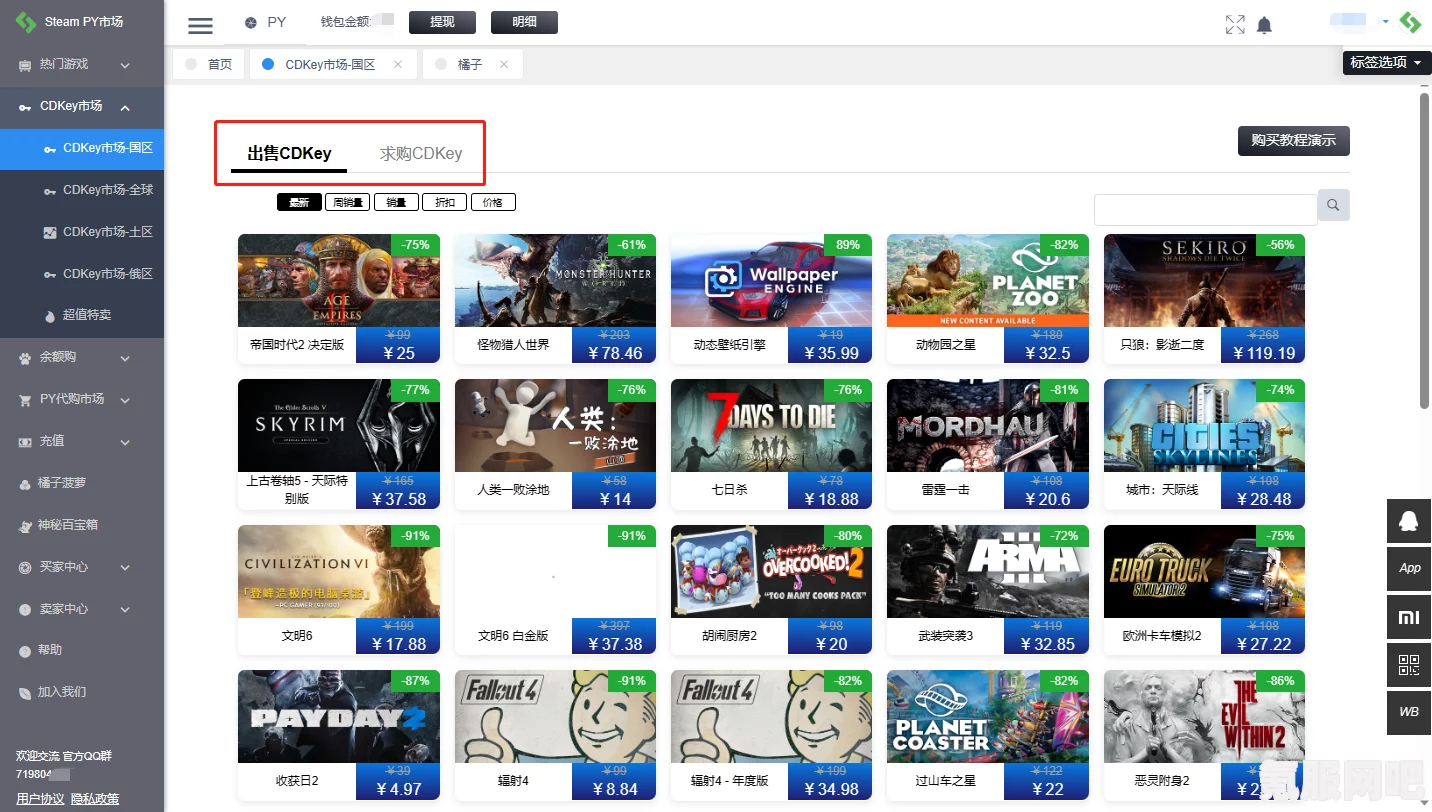
Task: Open the 动物园之星 Planet Zoo card
Action: click(x=988, y=299)
